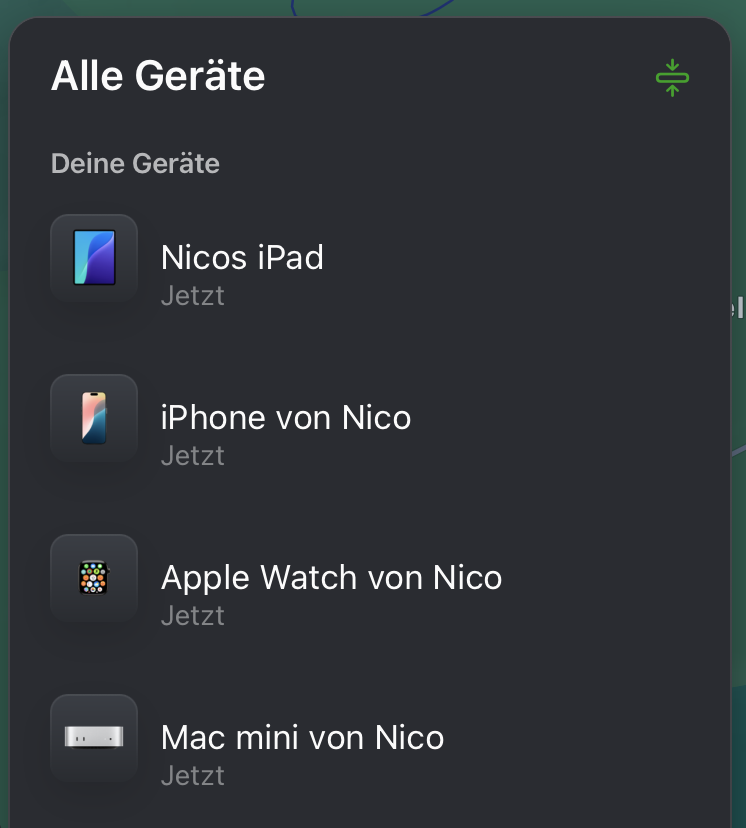Viewport: 746px width, 828px height.
Task: Collapse the Alle Geräte panel with green icon
Action: pyautogui.click(x=672, y=77)
